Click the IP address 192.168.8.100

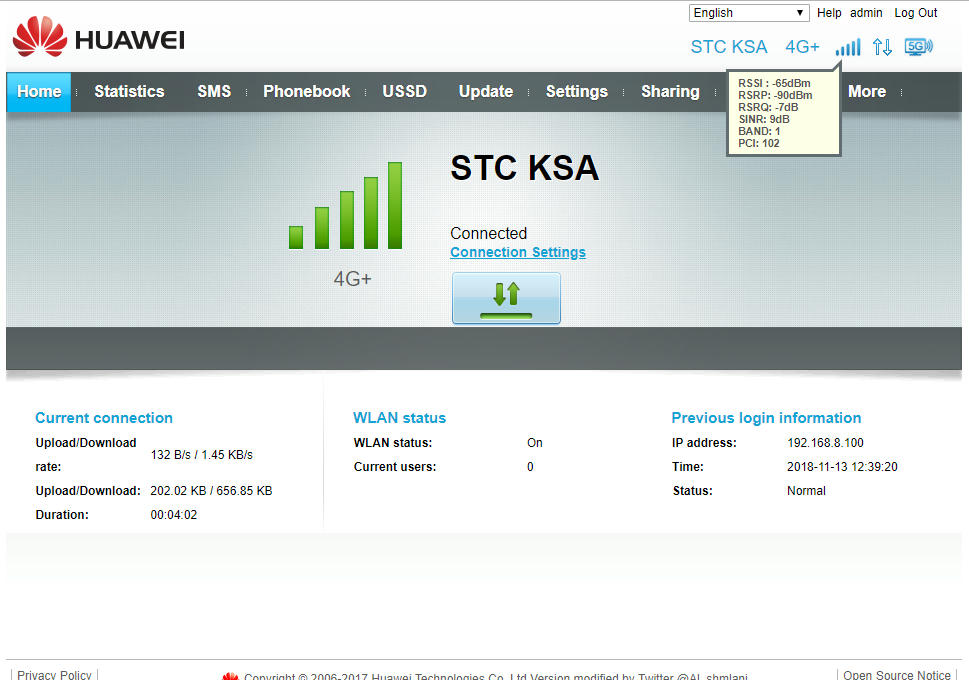click(x=825, y=443)
